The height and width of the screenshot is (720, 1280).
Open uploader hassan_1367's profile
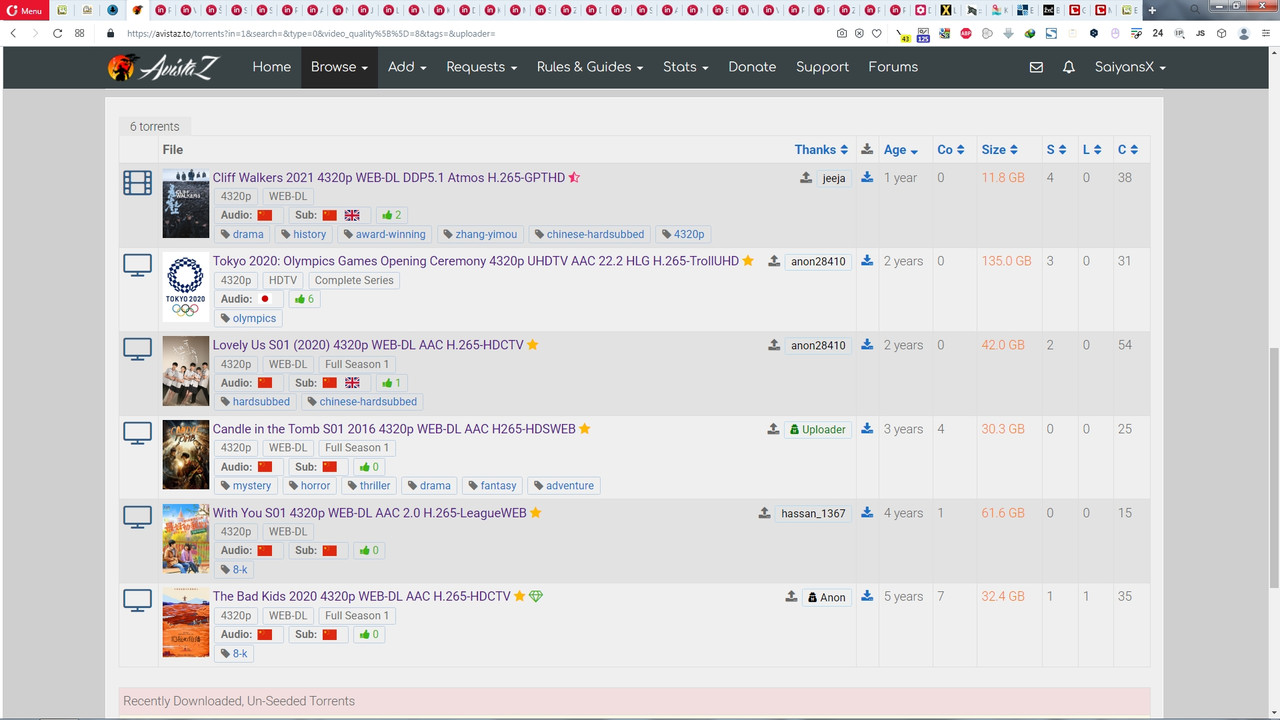pos(813,513)
